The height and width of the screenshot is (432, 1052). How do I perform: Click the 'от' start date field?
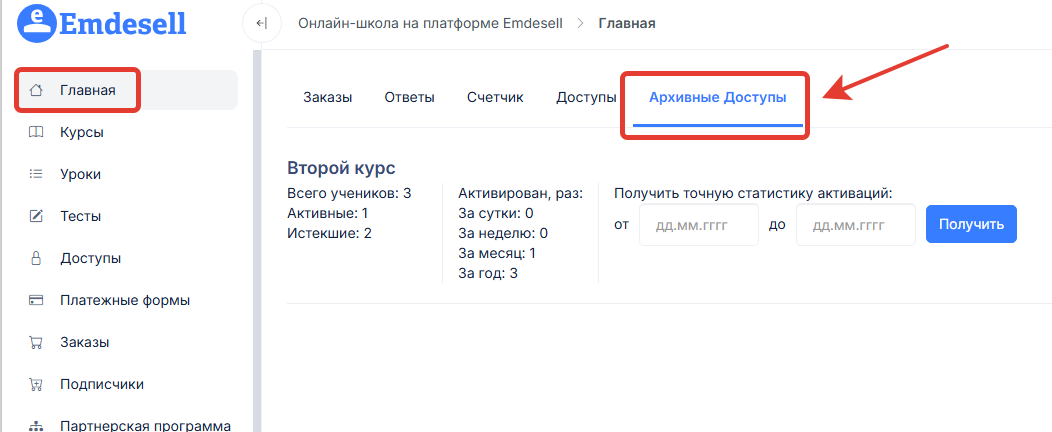[x=698, y=225]
